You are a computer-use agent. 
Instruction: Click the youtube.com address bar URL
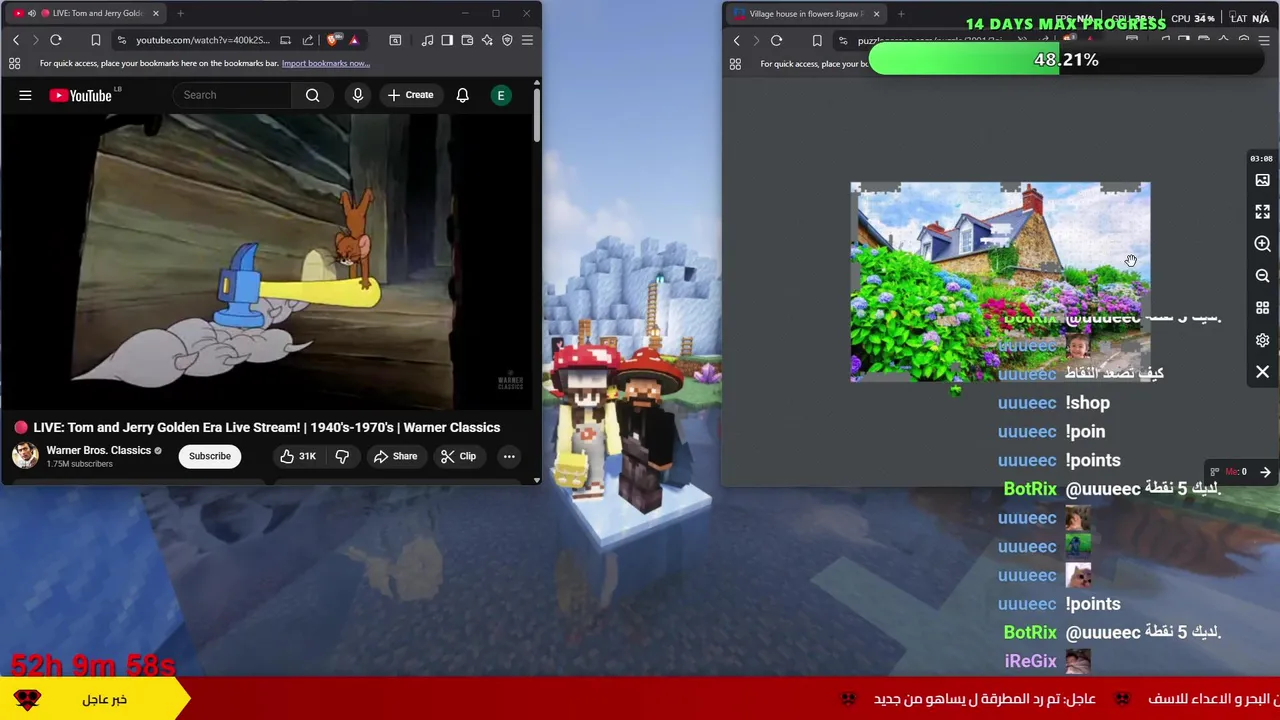[202, 40]
